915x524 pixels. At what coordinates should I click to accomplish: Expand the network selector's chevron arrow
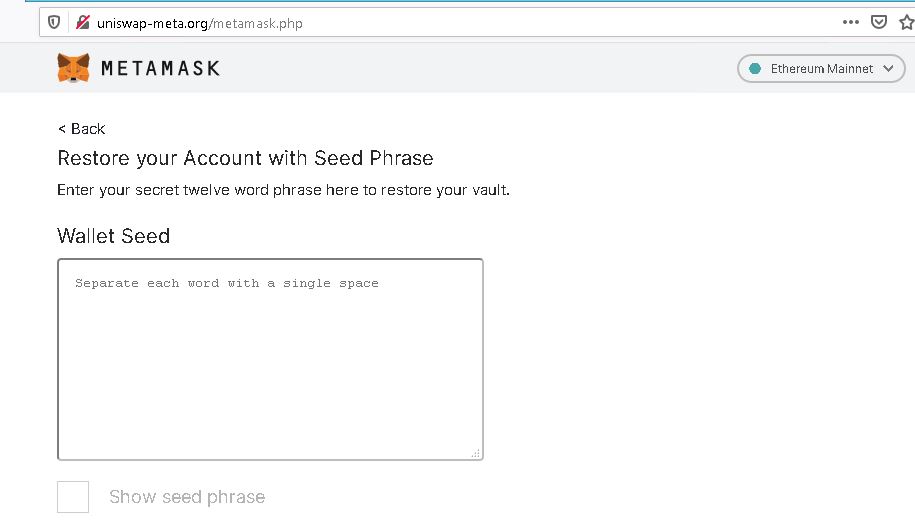pyautogui.click(x=888, y=68)
